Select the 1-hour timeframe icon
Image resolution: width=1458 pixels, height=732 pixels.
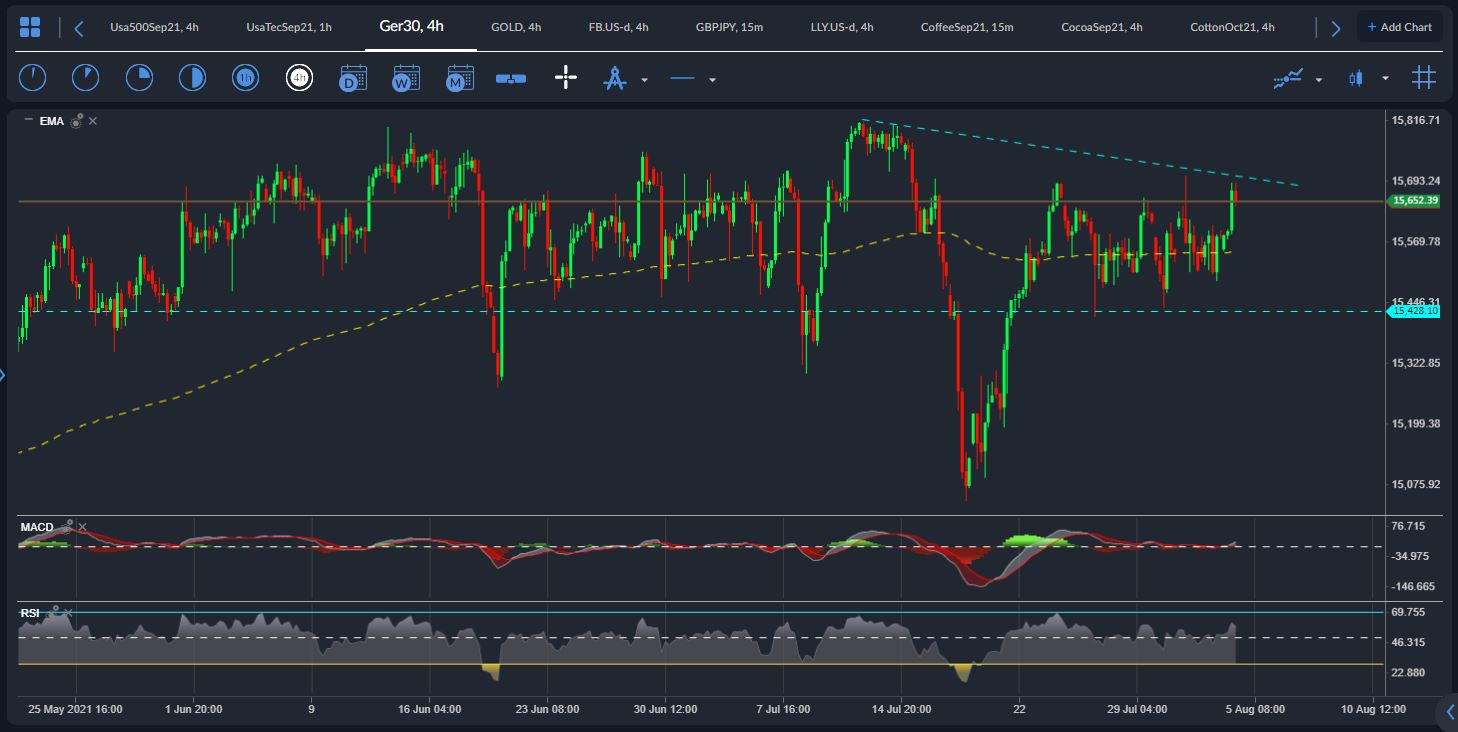(x=245, y=77)
